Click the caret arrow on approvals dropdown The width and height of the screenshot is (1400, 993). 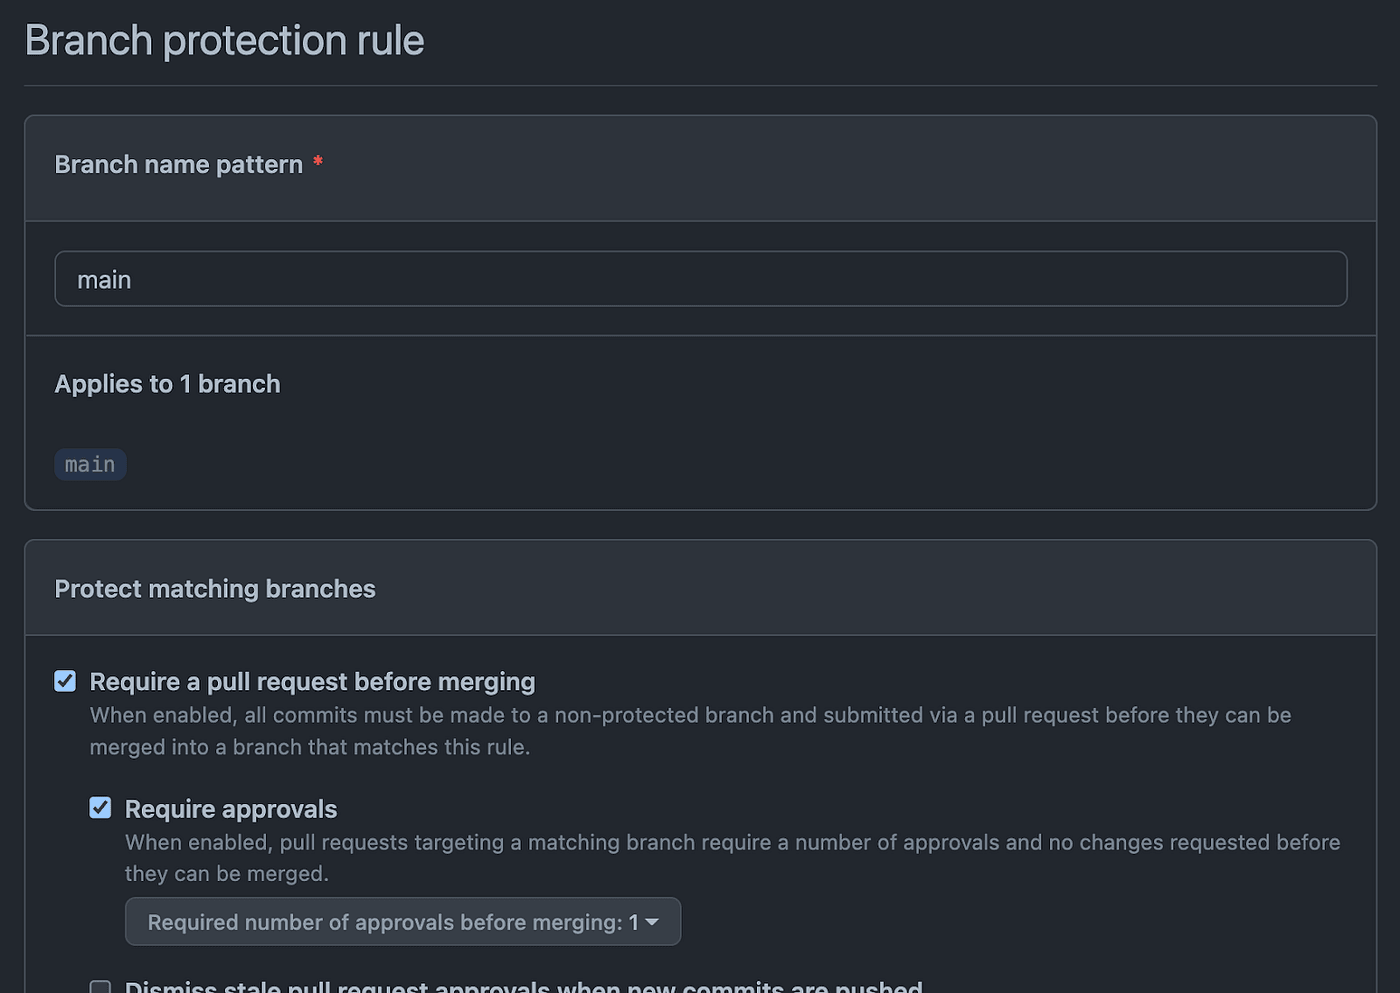tap(652, 922)
